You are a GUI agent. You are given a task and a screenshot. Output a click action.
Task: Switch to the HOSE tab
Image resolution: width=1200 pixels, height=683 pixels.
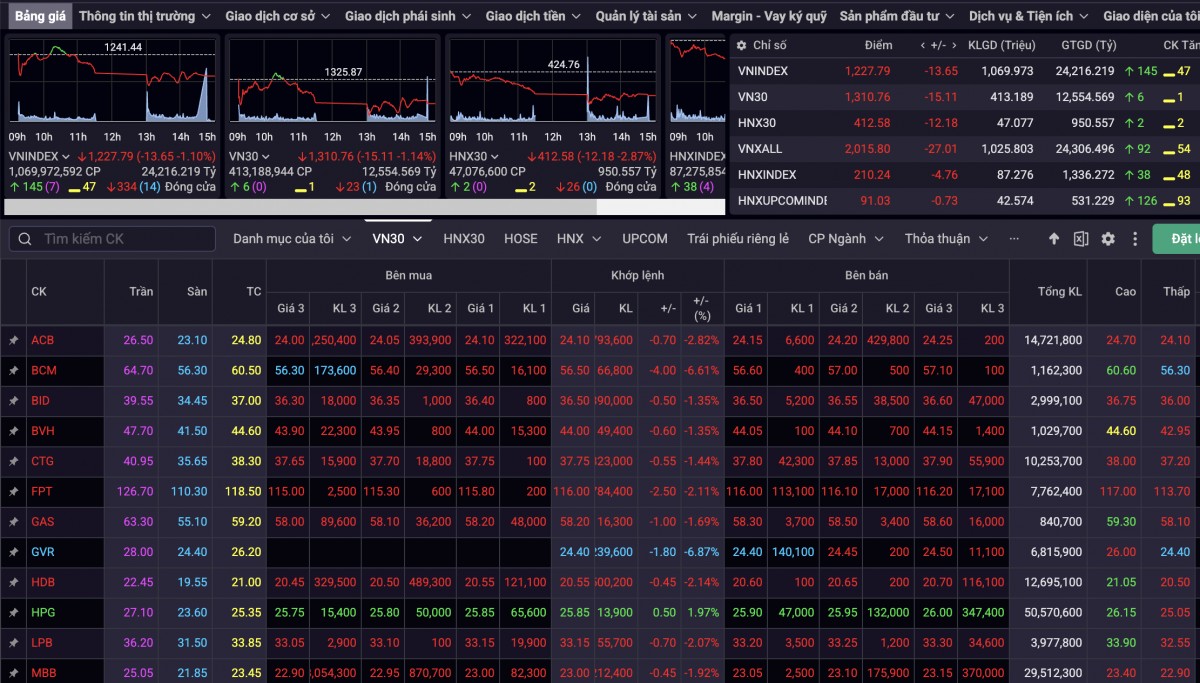point(521,239)
